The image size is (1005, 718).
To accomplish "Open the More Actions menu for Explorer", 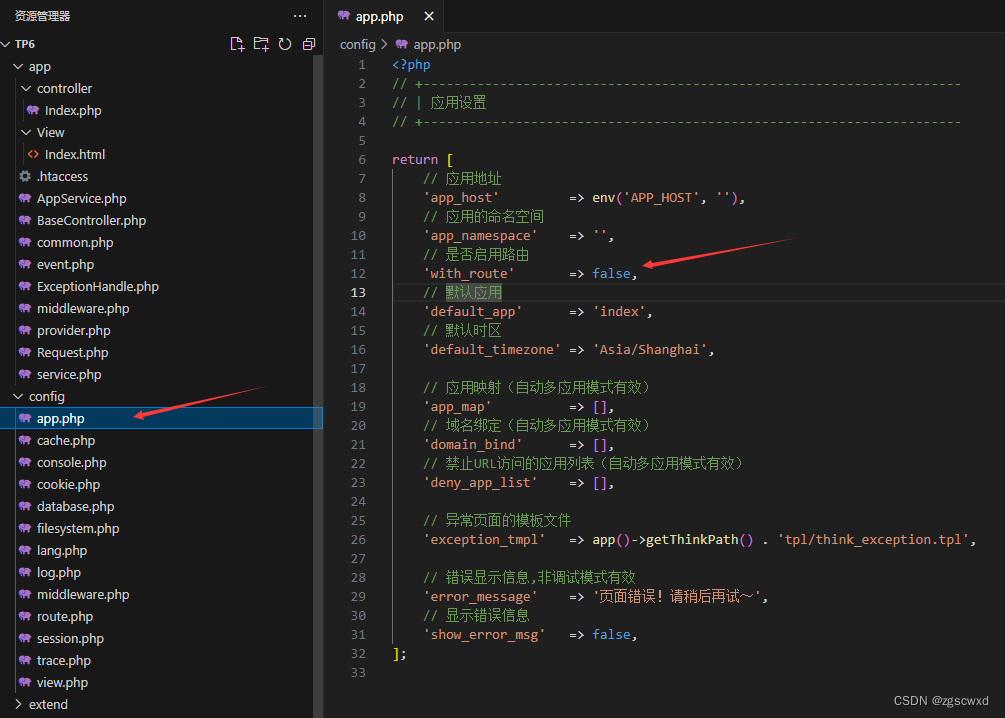I will (x=299, y=15).
